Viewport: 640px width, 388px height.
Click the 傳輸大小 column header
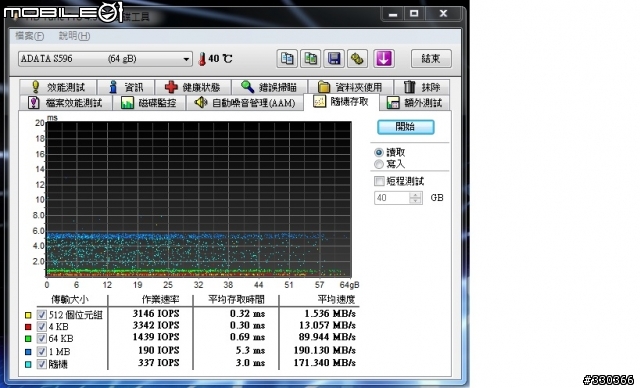click(70, 300)
